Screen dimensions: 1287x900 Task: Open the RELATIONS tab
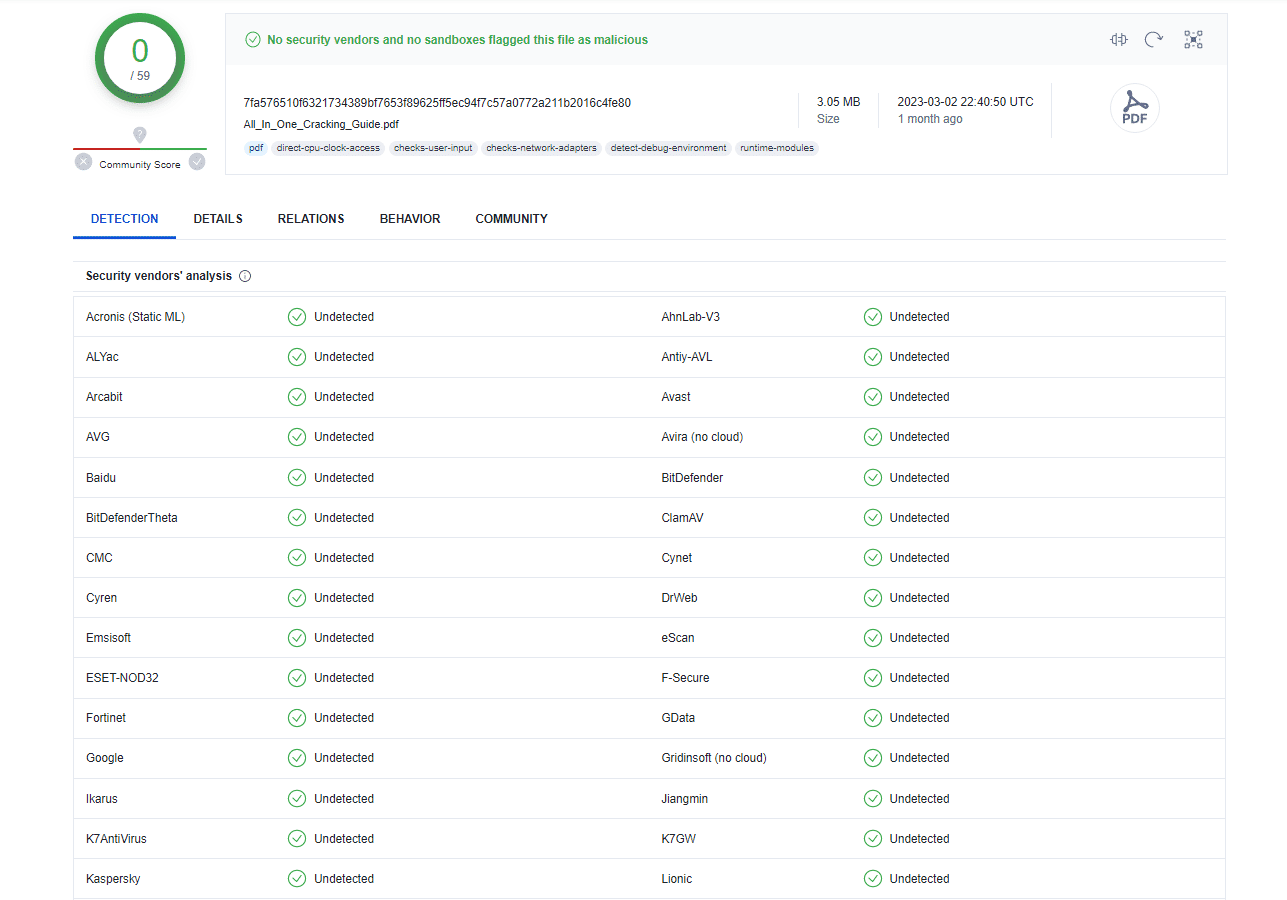click(311, 219)
